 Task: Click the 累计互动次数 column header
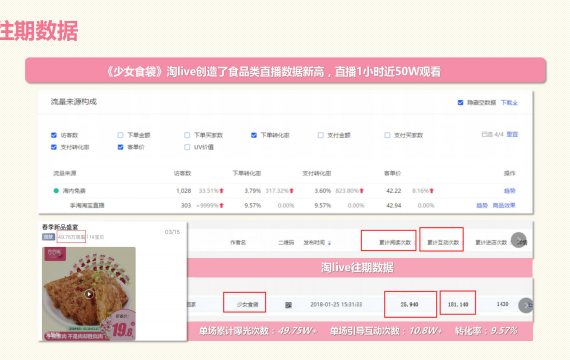pyautogui.click(x=443, y=243)
